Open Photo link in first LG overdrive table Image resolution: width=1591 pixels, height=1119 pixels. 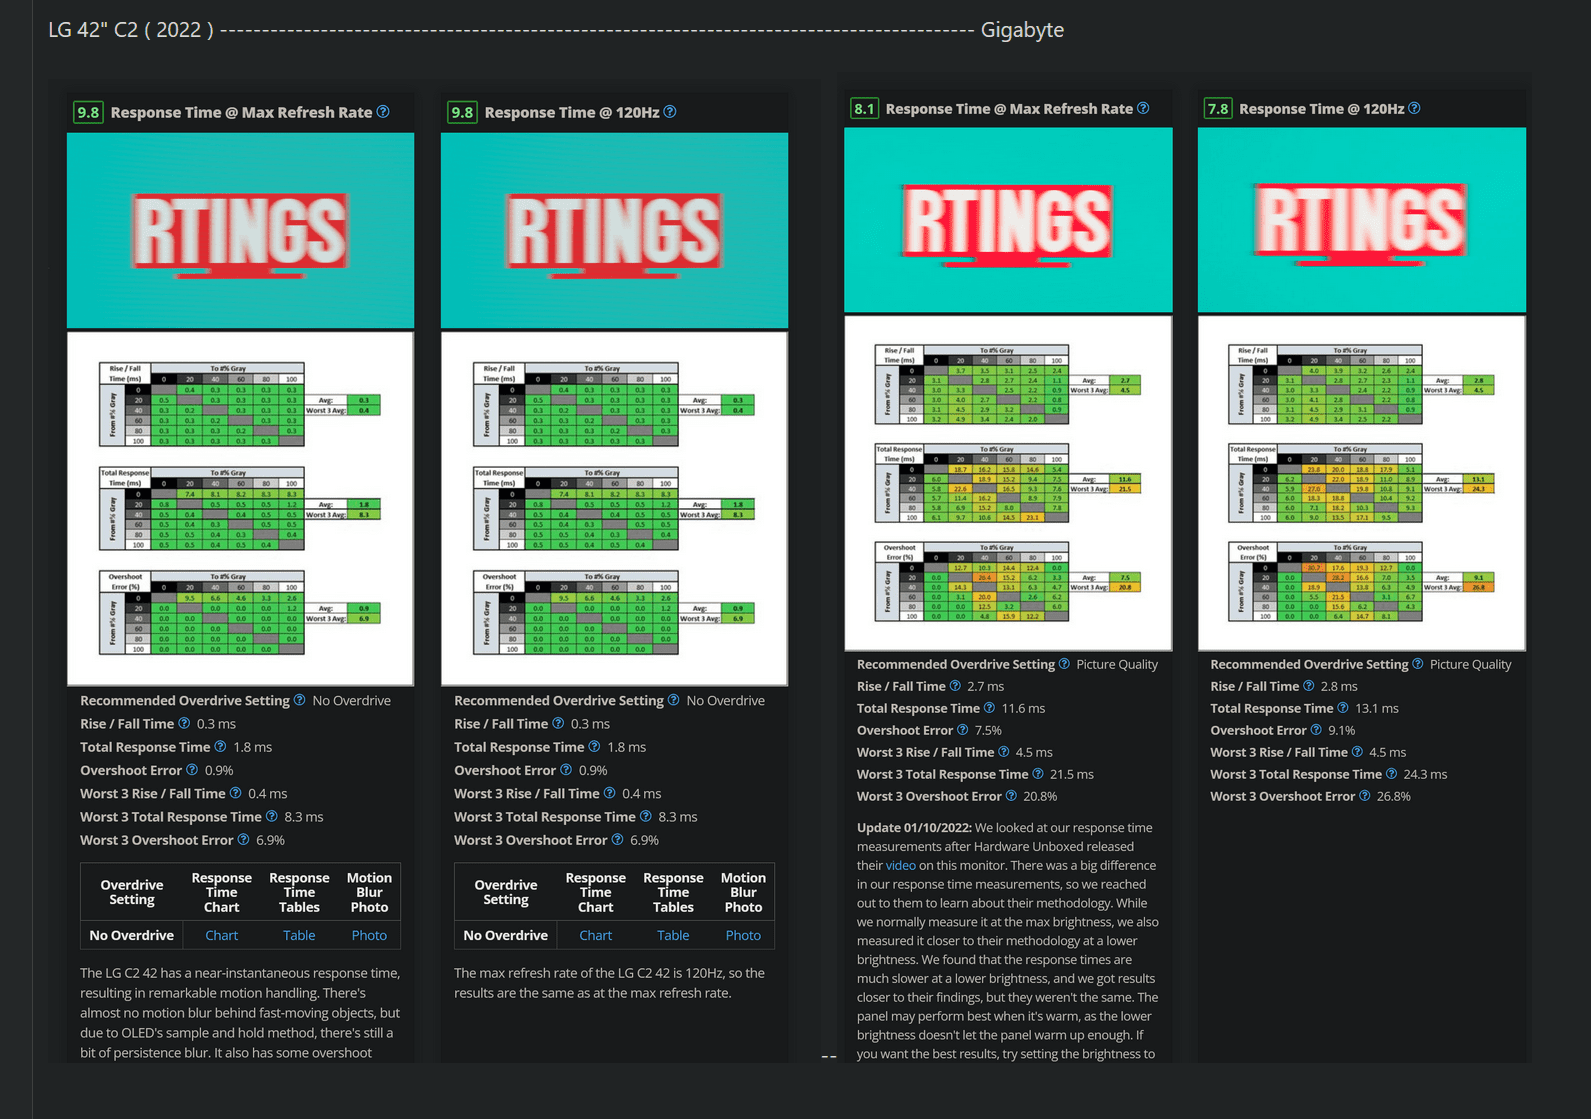(x=369, y=935)
